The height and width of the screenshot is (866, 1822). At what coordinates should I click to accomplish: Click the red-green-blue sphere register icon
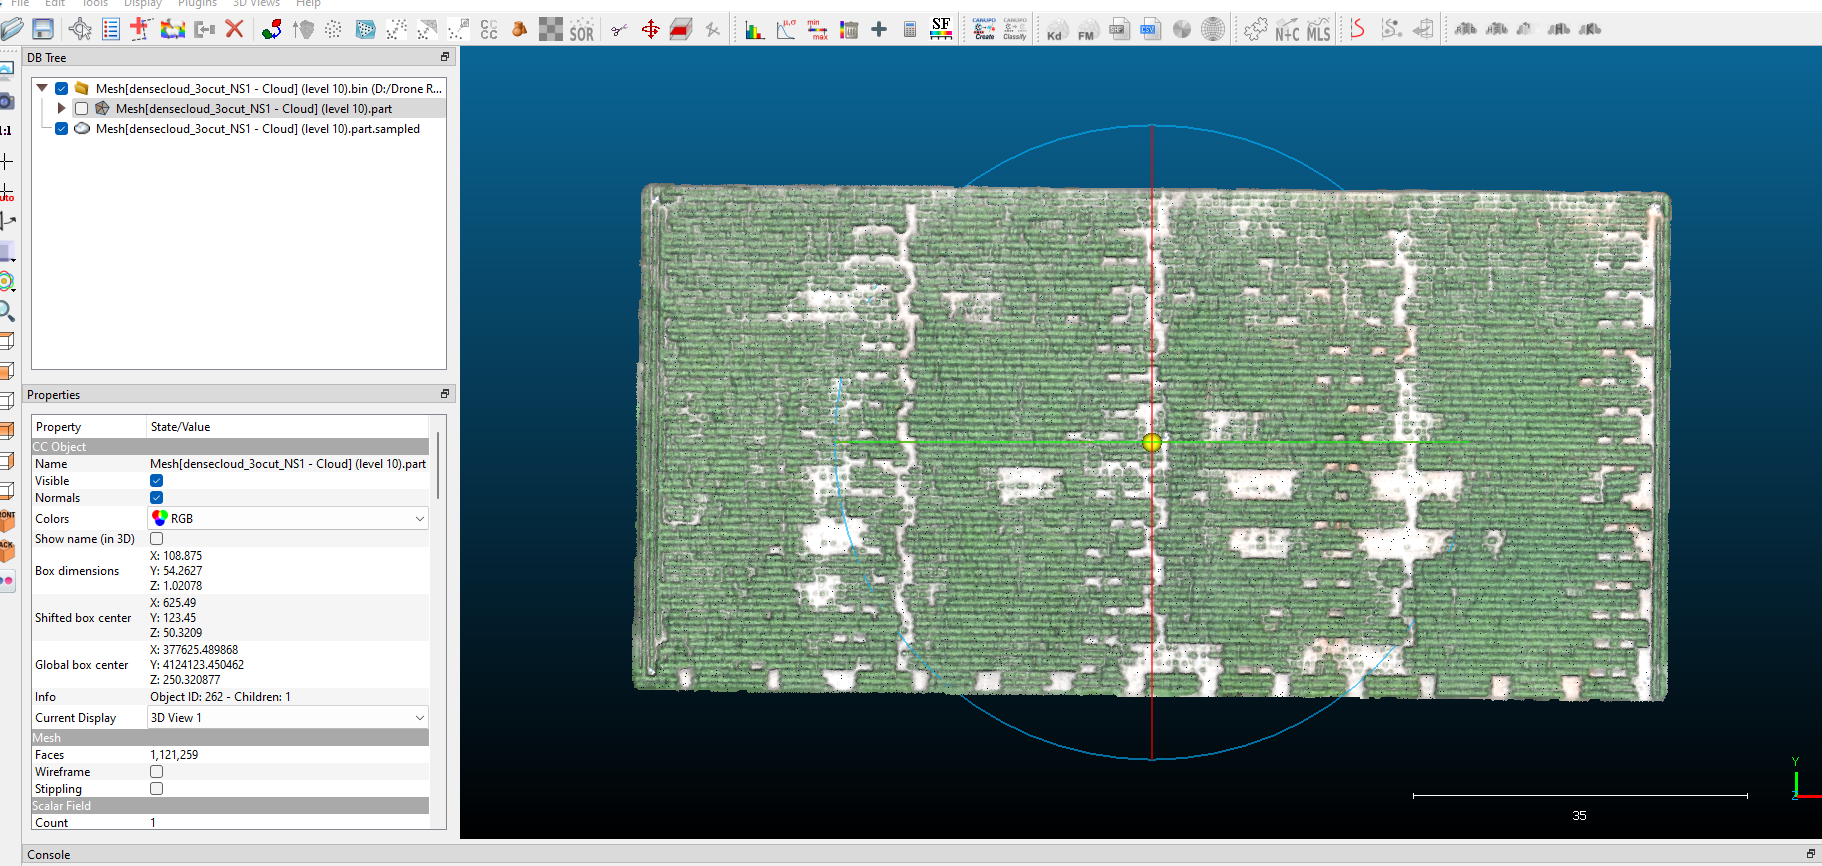(272, 29)
